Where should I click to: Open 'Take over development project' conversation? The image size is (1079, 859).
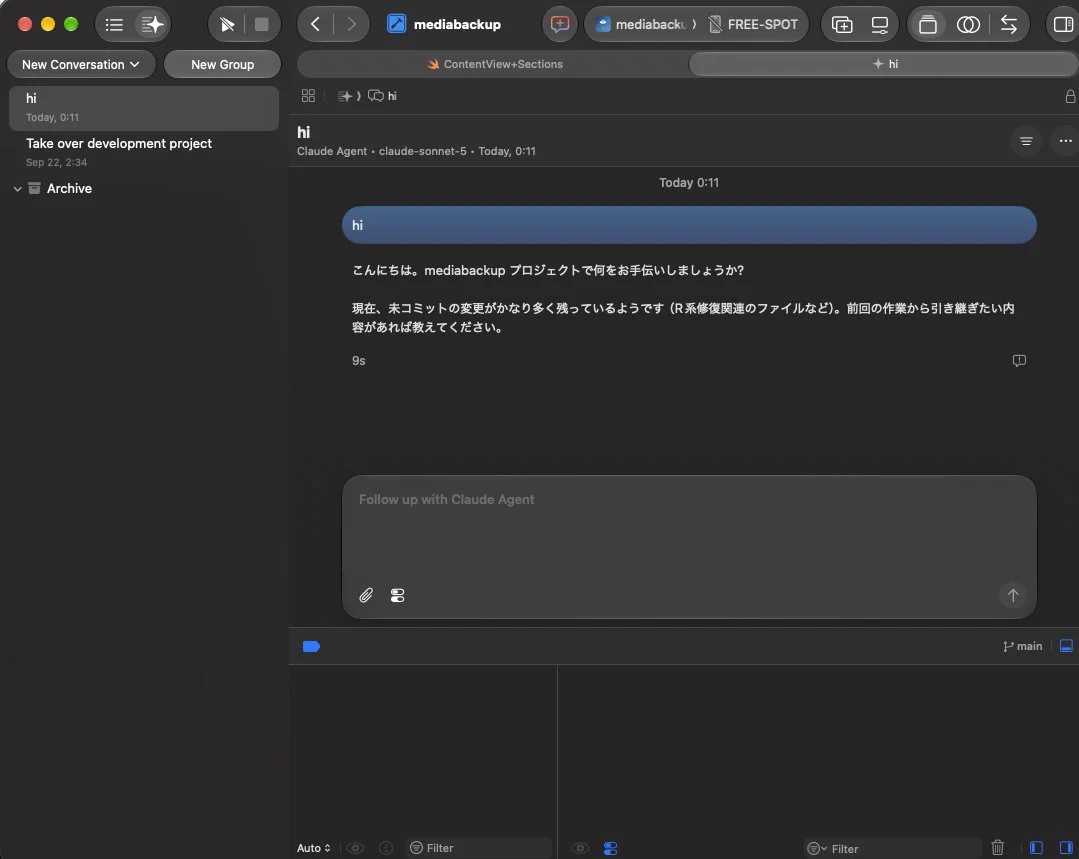point(144,152)
